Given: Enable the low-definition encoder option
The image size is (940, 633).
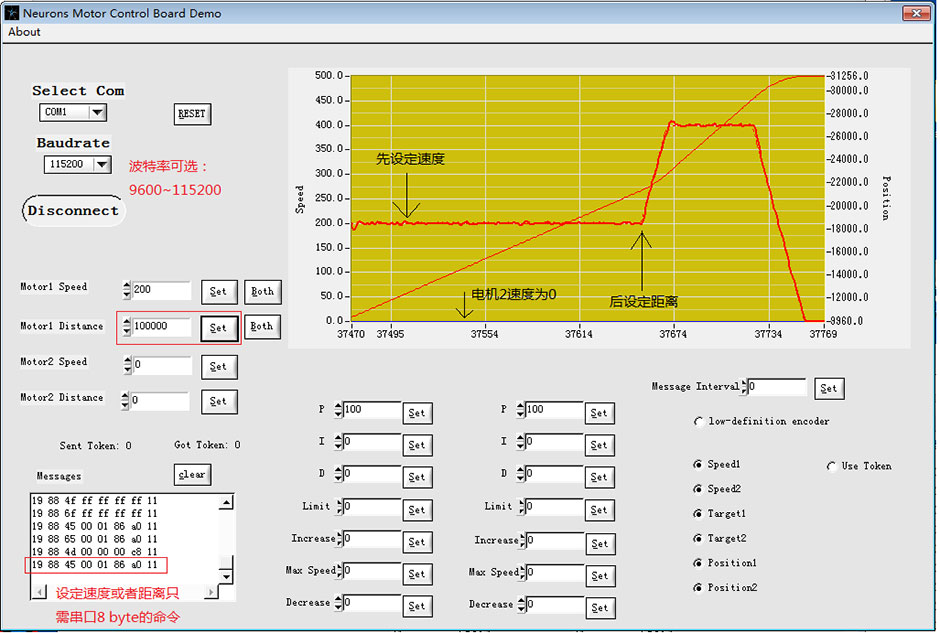Looking at the screenshot, I should click(699, 422).
